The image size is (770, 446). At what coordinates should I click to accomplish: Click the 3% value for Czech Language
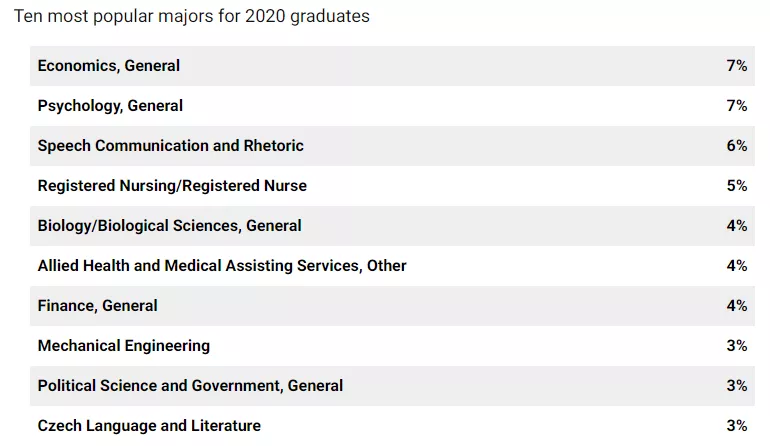pos(737,426)
